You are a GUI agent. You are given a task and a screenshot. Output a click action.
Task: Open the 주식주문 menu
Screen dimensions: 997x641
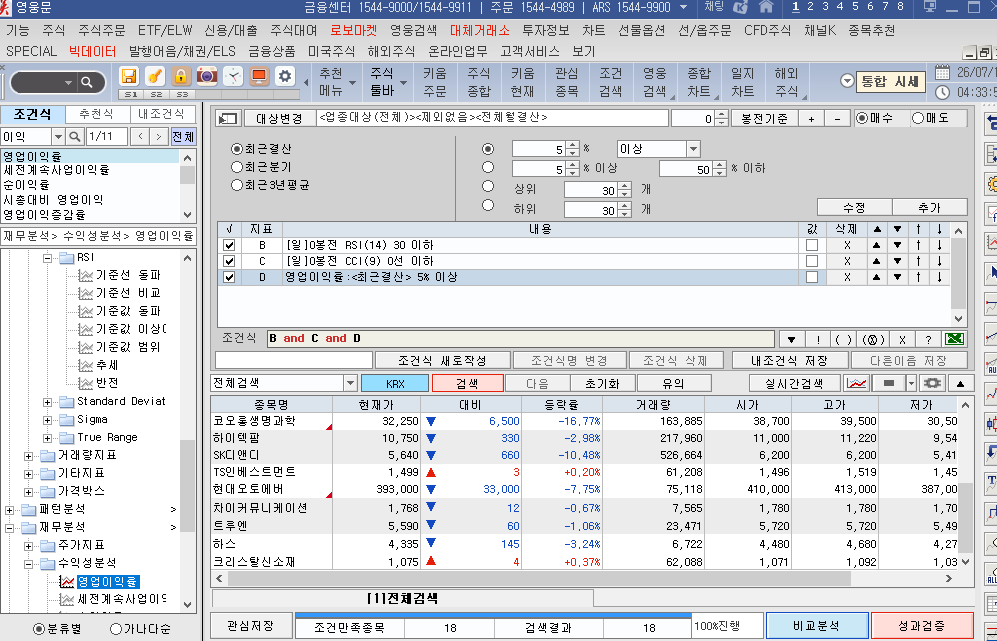102,31
